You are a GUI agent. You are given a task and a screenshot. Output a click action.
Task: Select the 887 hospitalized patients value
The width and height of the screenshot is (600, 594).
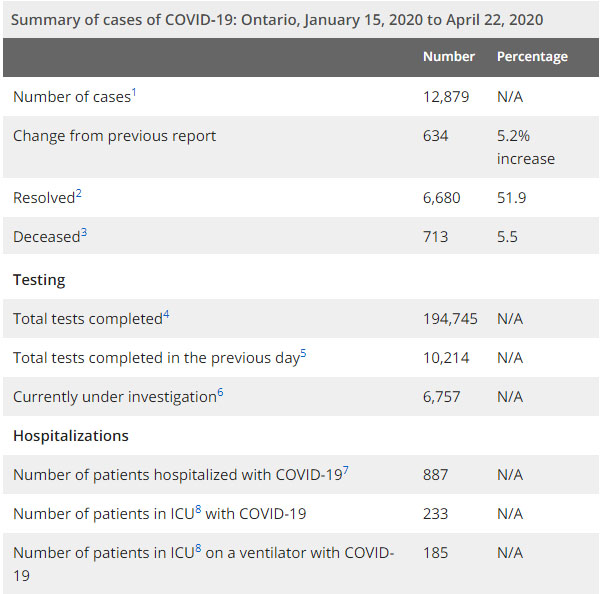click(x=436, y=475)
